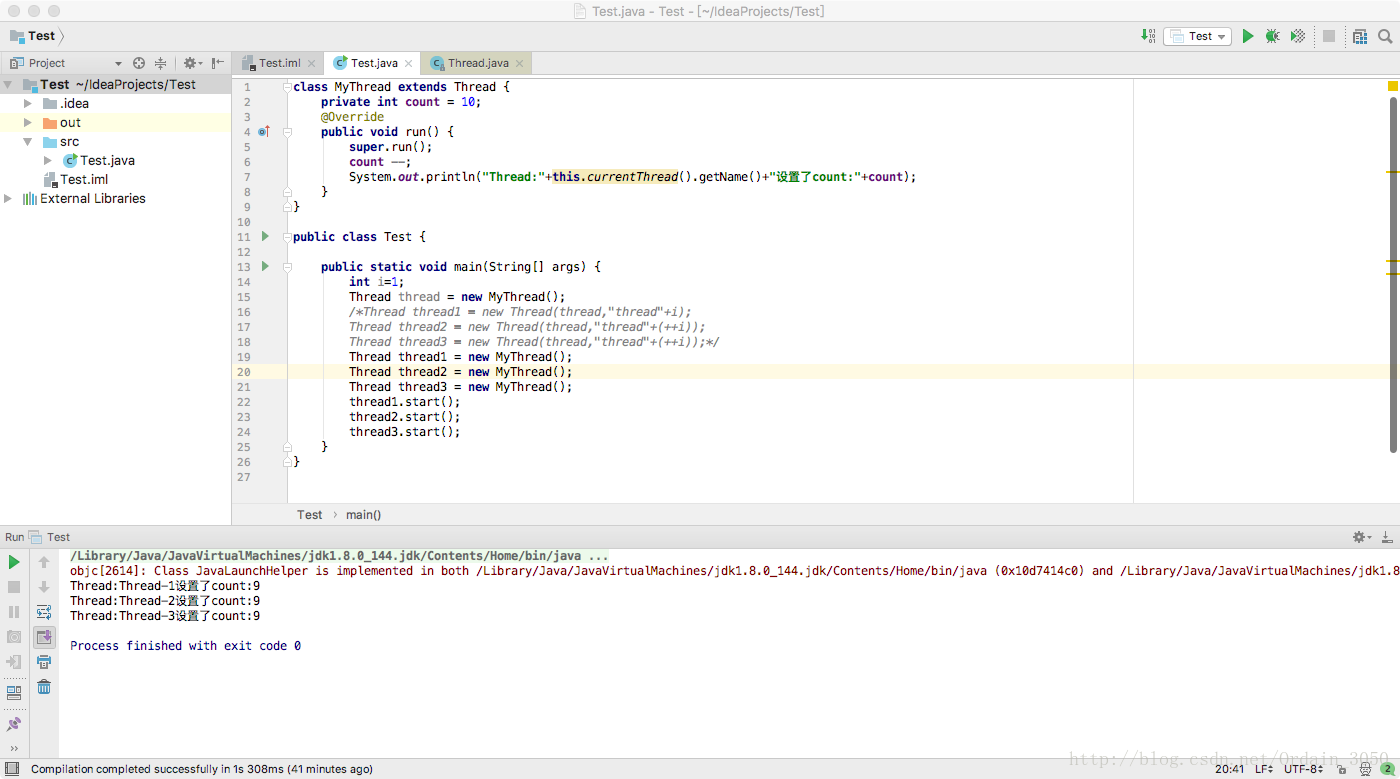This screenshot has height=779, width=1400.
Task: Click main() in editor breadcrumb
Action: [x=363, y=515]
